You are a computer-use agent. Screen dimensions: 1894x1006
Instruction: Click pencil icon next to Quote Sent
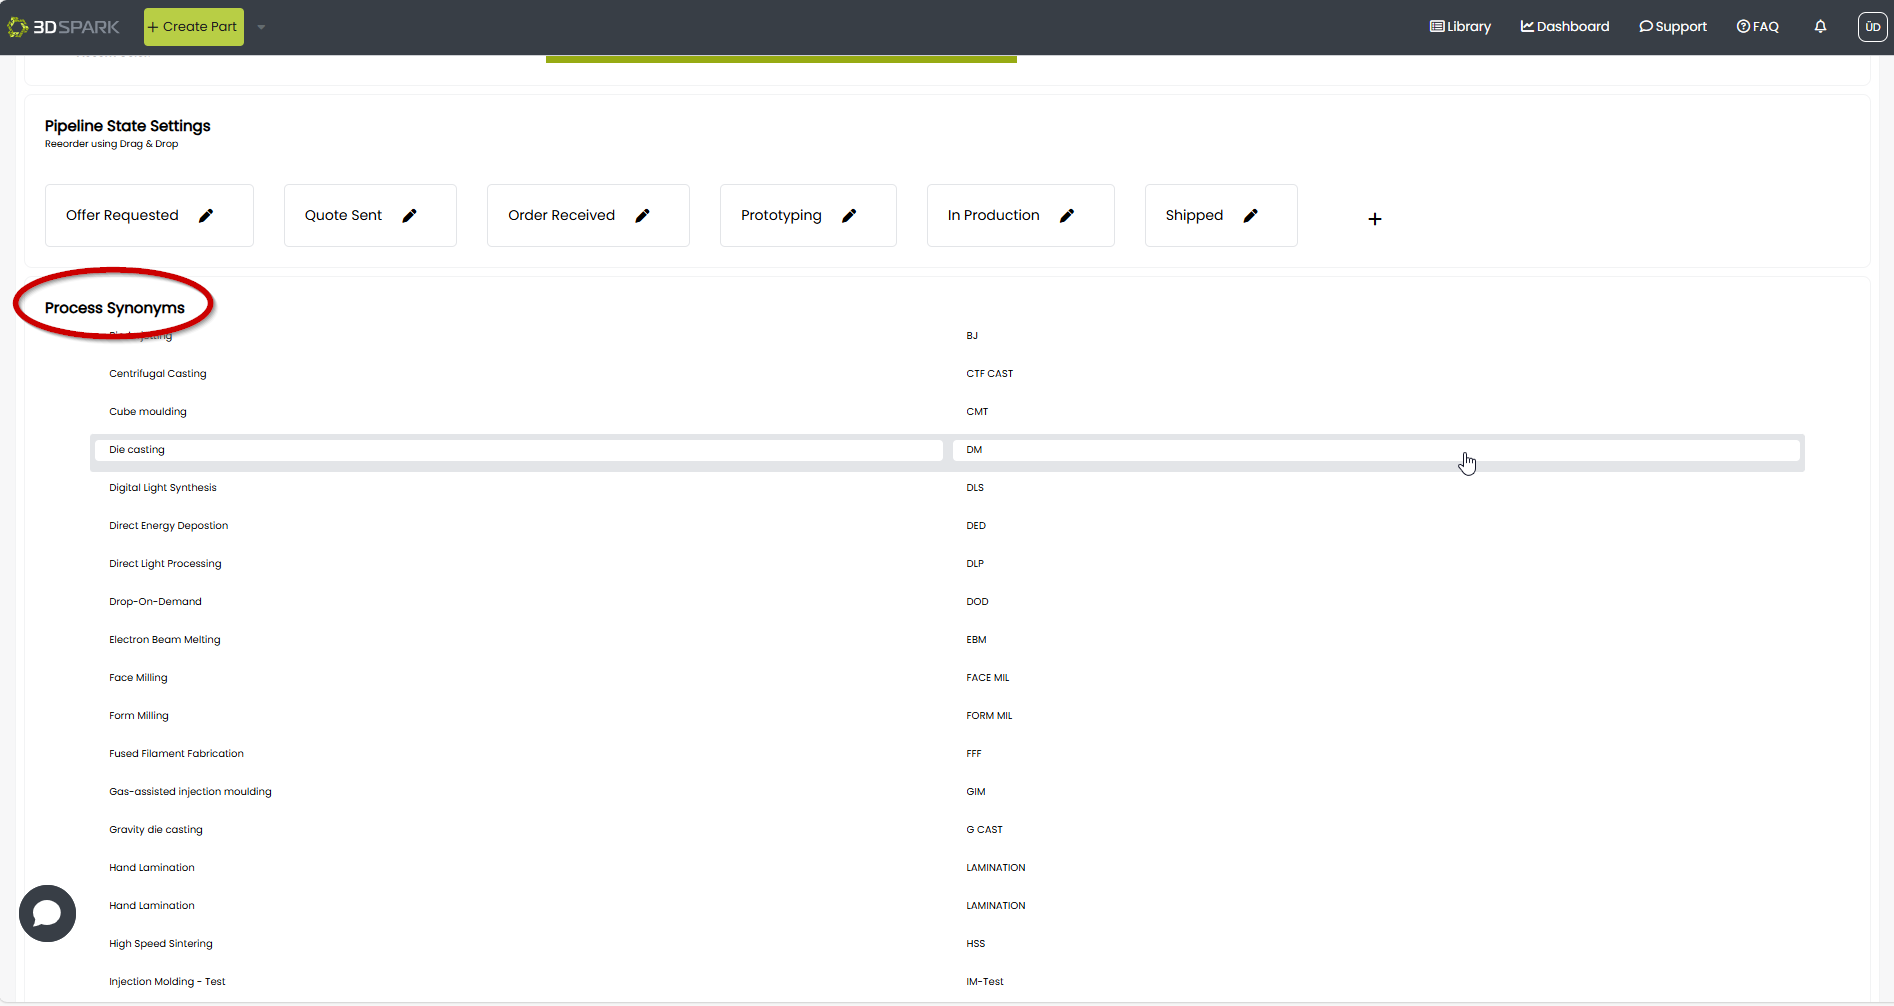pyautogui.click(x=409, y=216)
